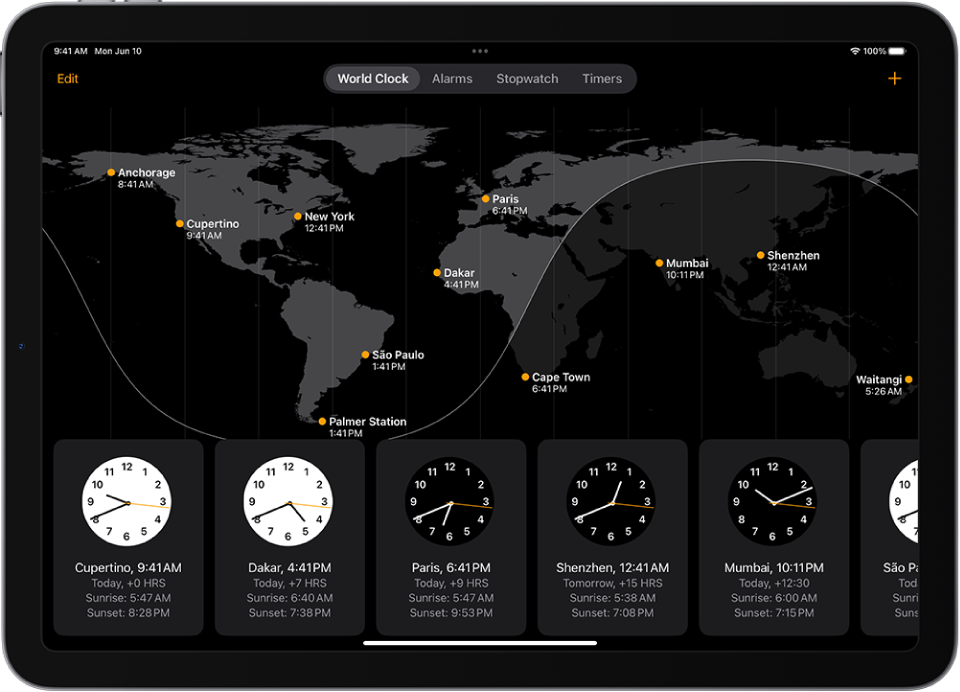Select the Timers tab
The image size is (960, 692).
602,78
